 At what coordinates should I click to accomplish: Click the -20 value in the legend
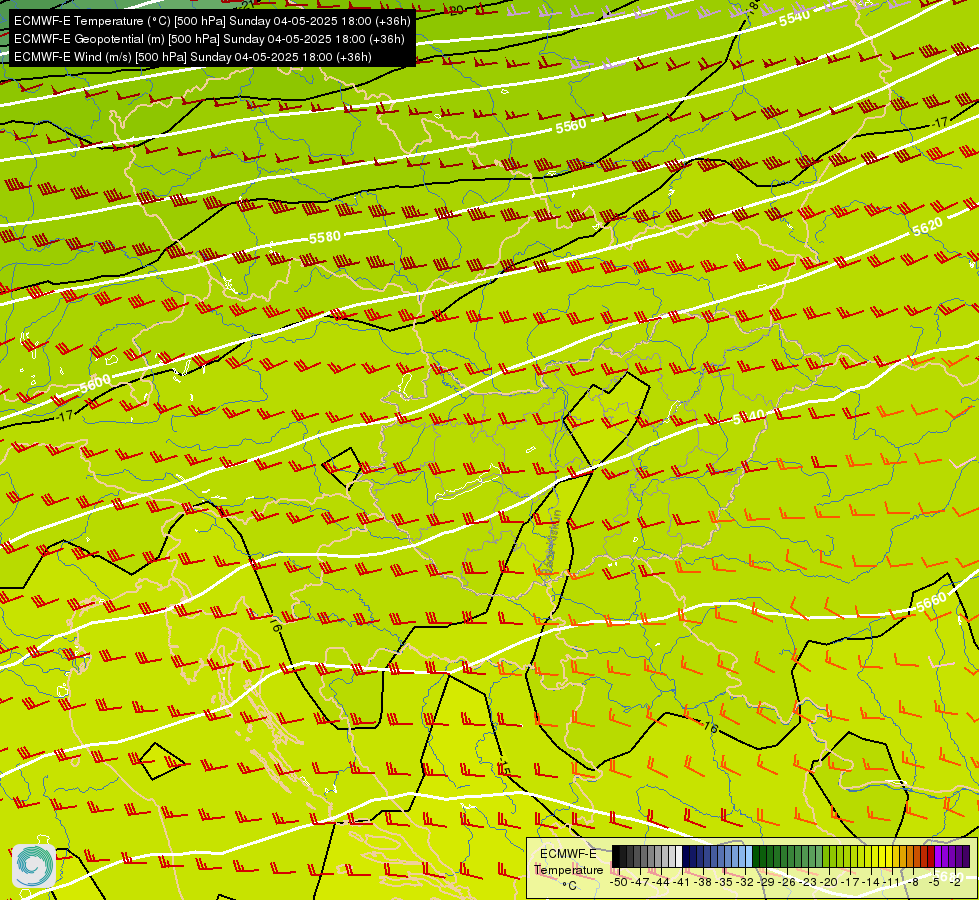pyautogui.click(x=830, y=882)
